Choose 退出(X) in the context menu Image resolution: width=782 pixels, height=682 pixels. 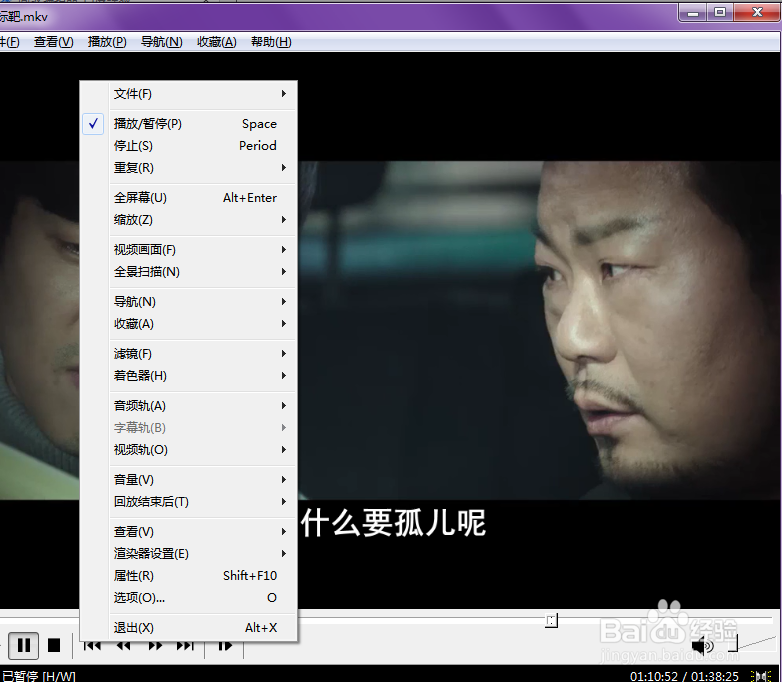click(189, 628)
